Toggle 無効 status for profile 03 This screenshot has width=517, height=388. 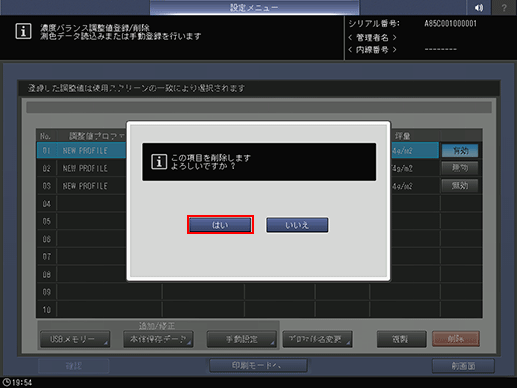tap(460, 186)
